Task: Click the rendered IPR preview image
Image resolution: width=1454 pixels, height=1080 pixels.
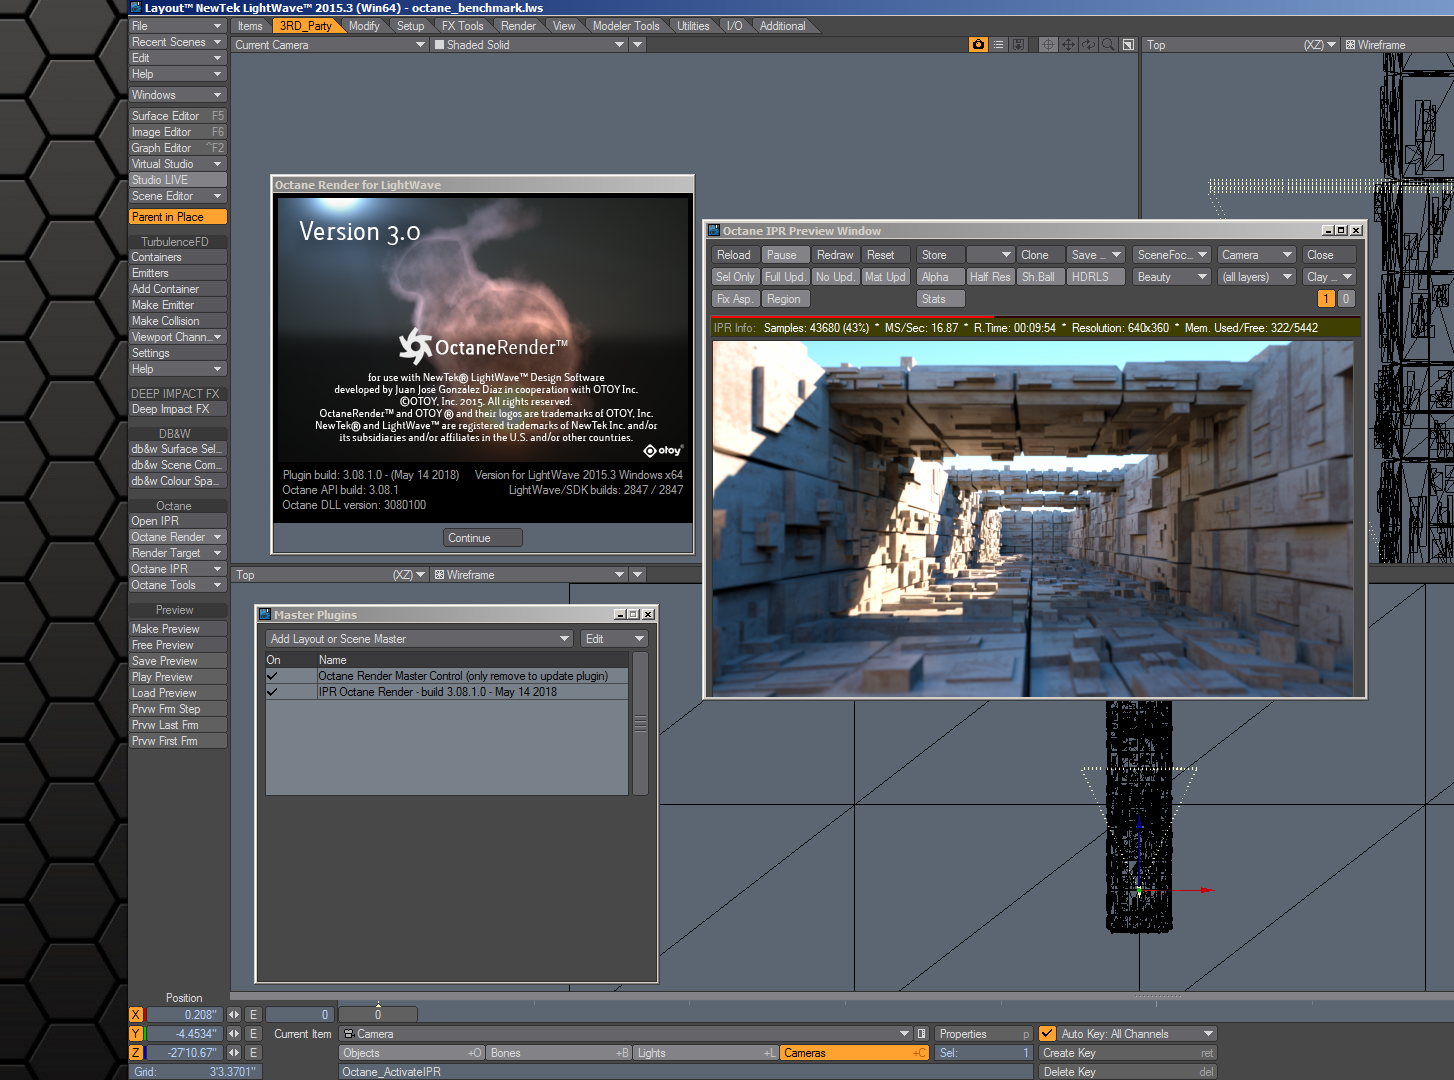Action: [1033, 518]
